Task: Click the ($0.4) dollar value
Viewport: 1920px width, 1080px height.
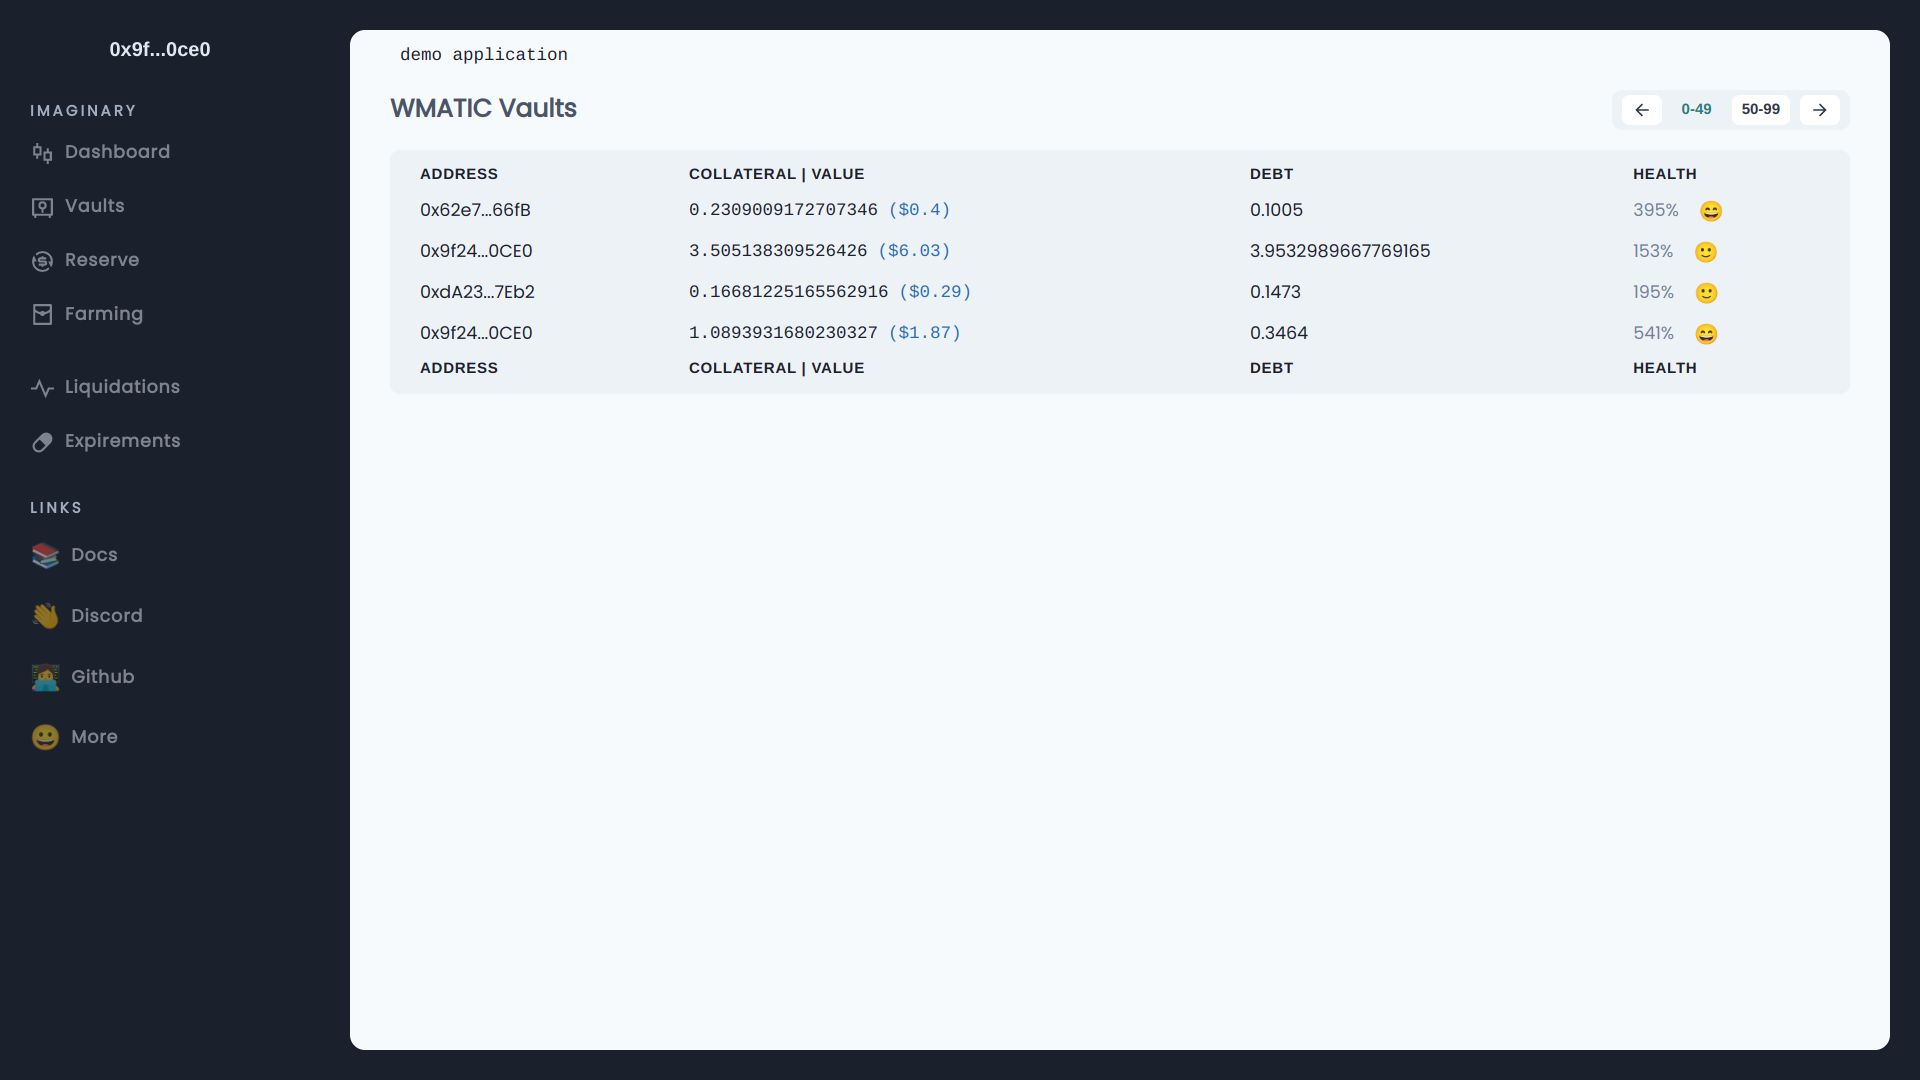Action: tap(919, 210)
